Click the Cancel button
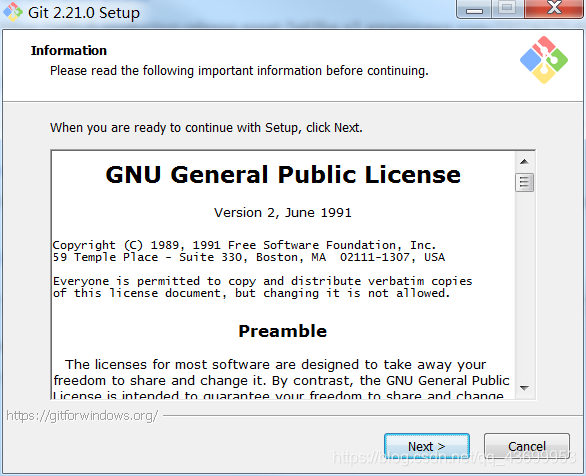The image size is (586, 476). [x=527, y=446]
